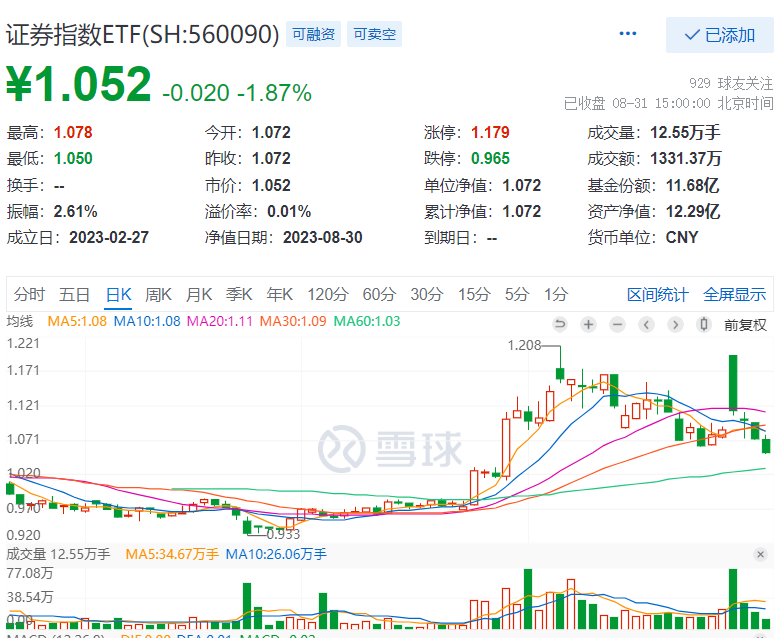This screenshot has width=780, height=638.
Task: Click the 资产净值 value 12.29亿
Action: (692, 211)
